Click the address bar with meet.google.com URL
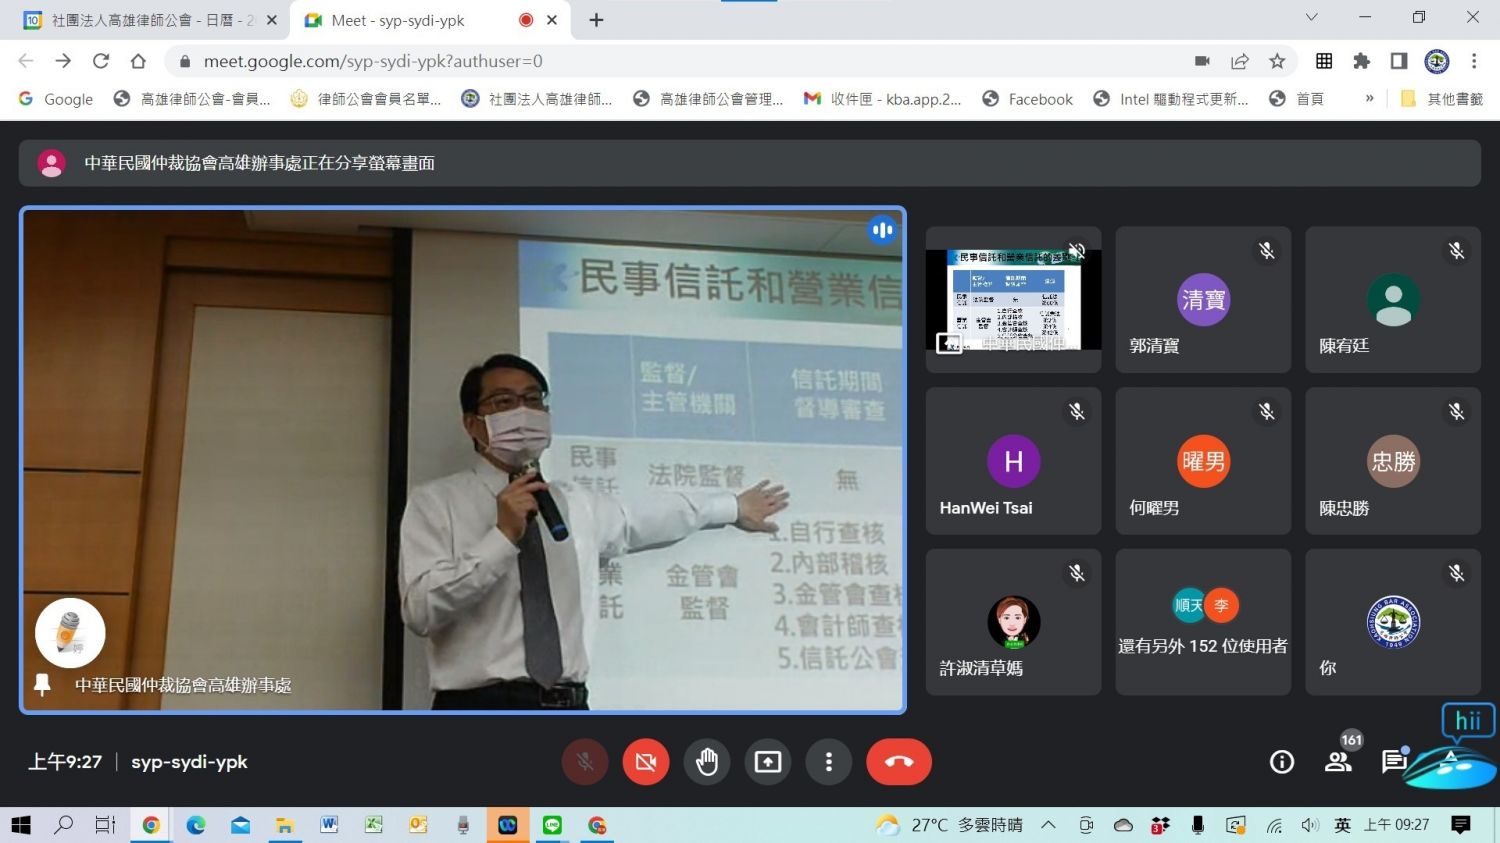The image size is (1500, 843). pos(680,61)
